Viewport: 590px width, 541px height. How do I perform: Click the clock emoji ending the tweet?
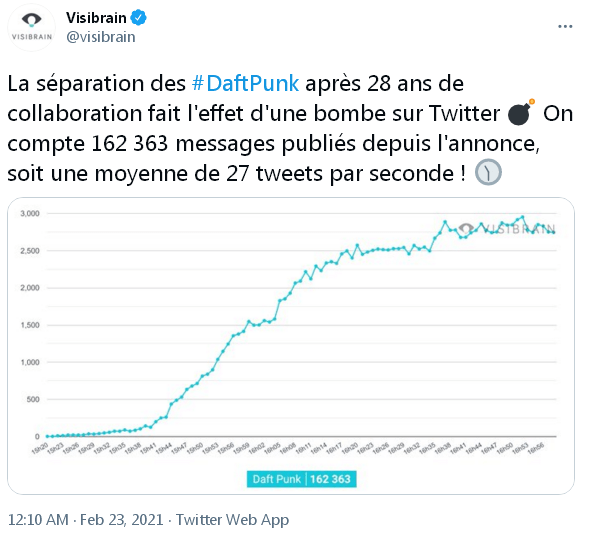488,172
